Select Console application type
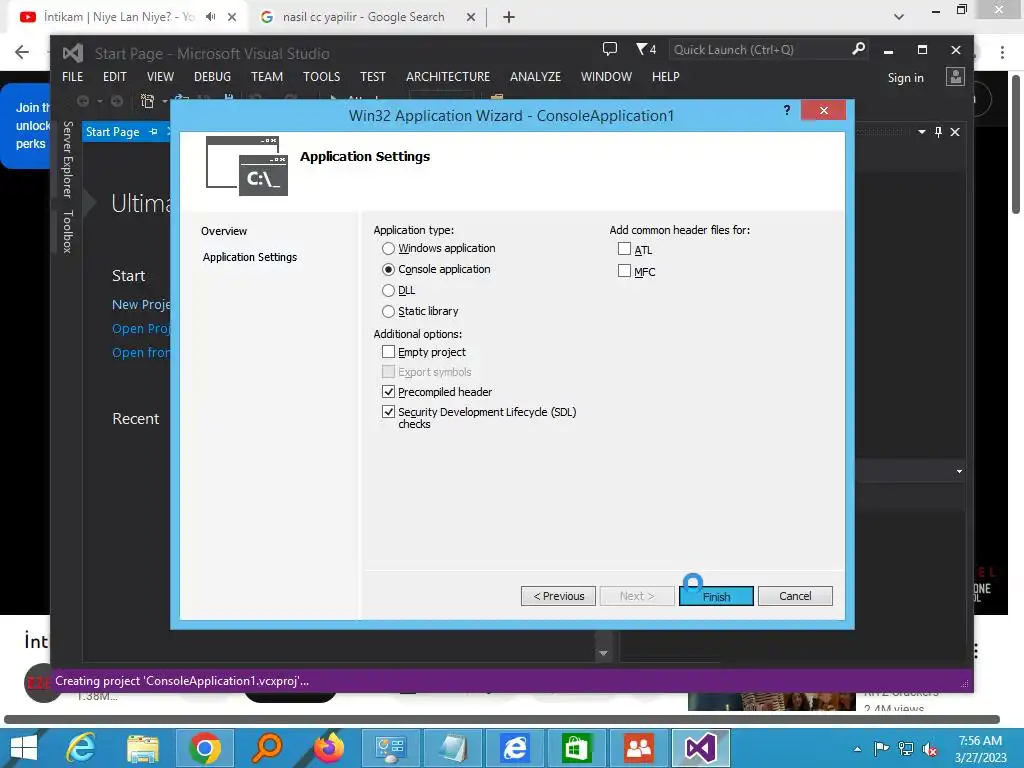The image size is (1024, 768). tap(389, 270)
